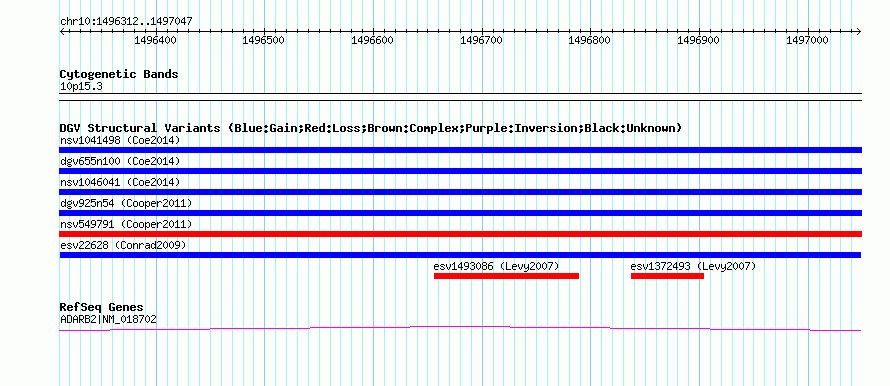The image size is (890, 386).
Task: Click the RefSeq Genes track title
Action: coord(102,308)
